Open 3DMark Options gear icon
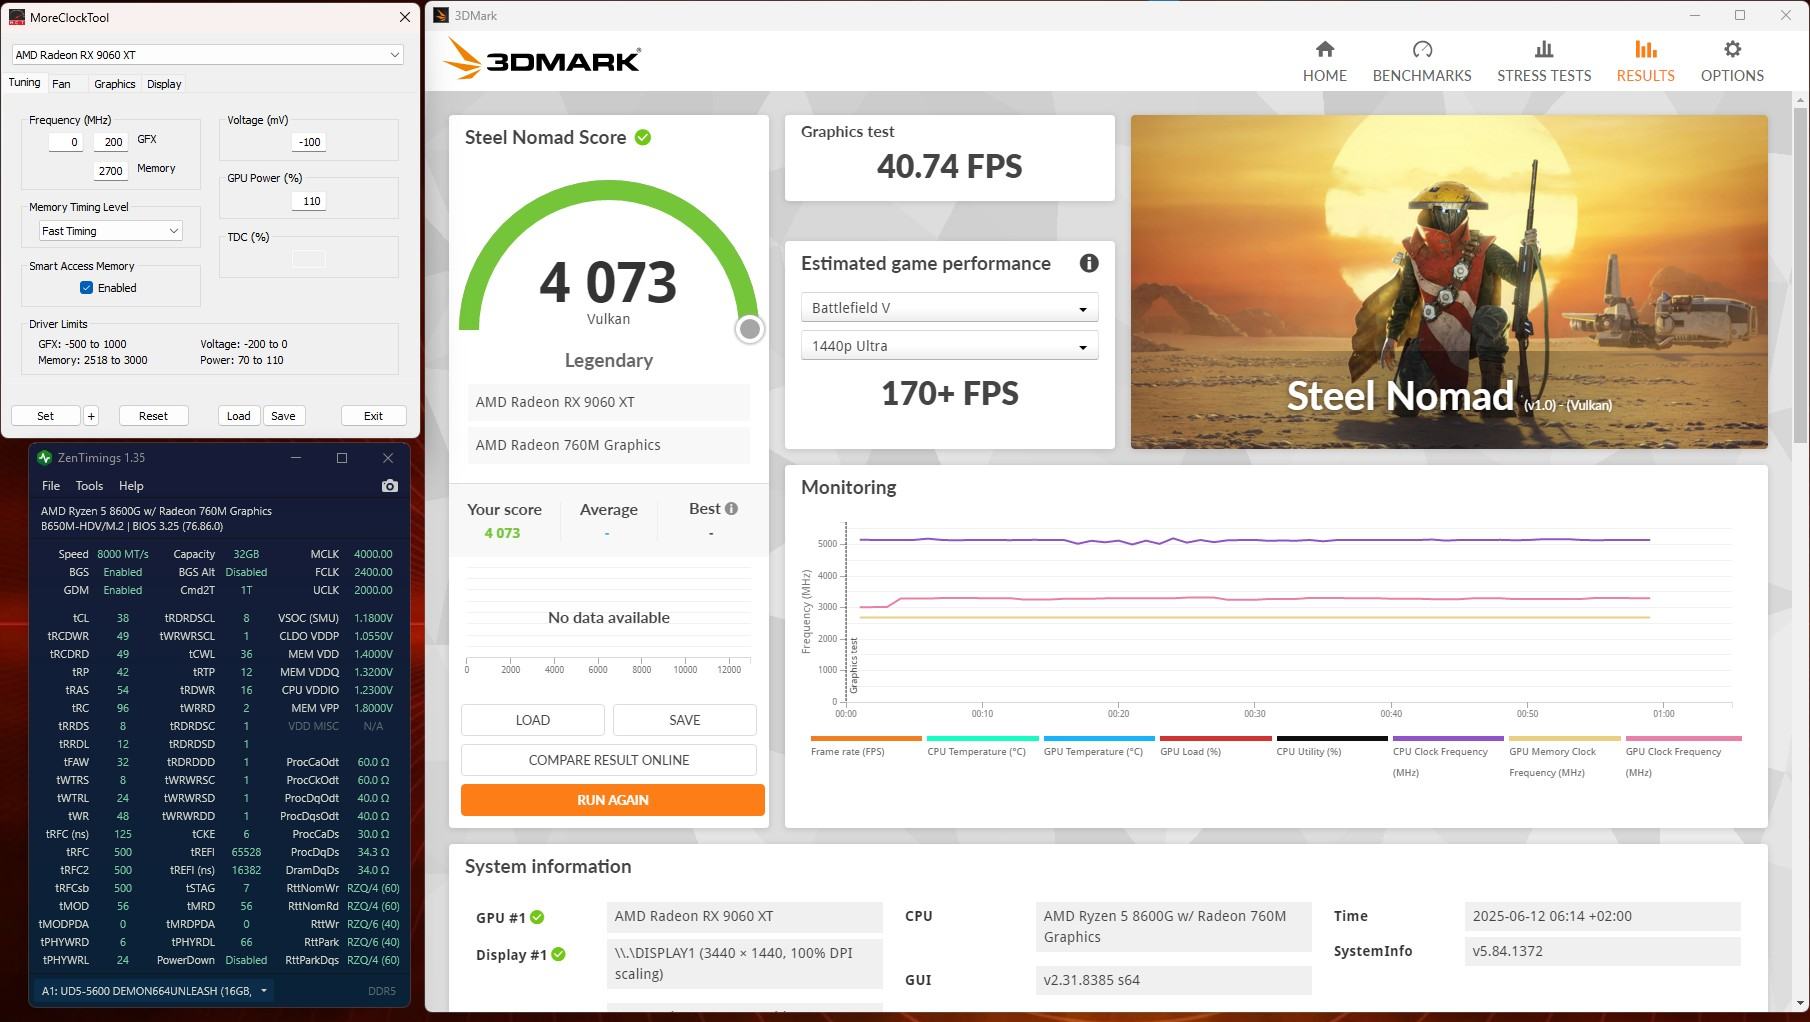 point(1732,49)
